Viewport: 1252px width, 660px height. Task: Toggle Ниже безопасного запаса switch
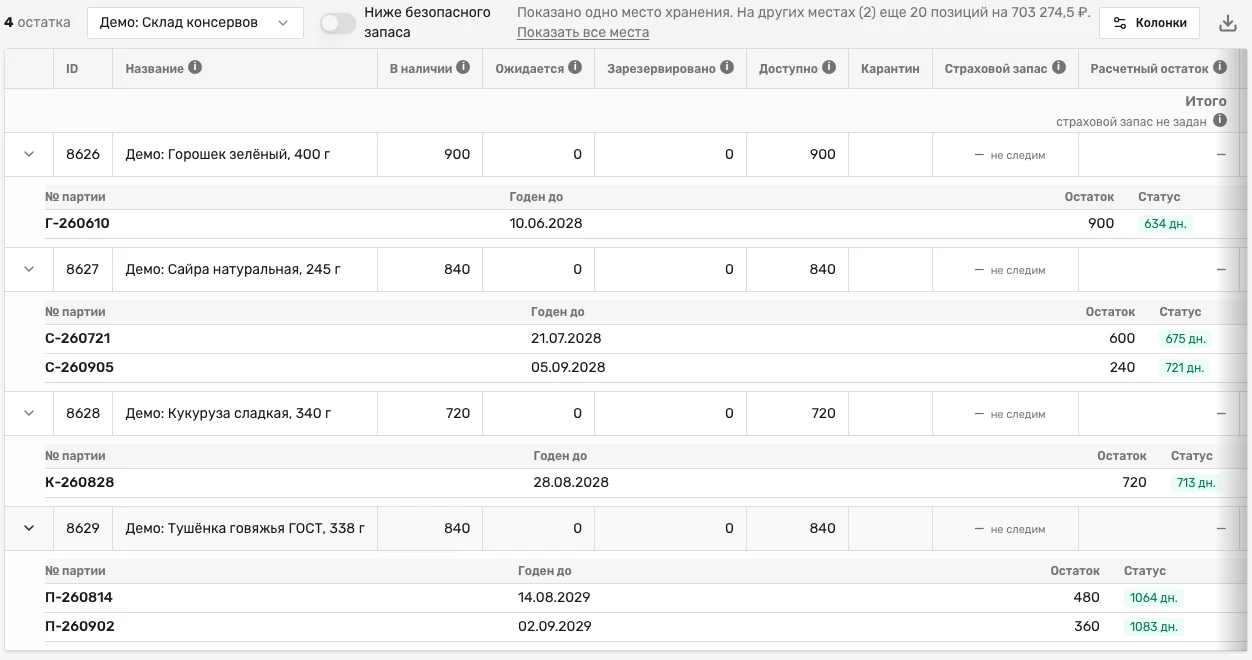point(338,23)
